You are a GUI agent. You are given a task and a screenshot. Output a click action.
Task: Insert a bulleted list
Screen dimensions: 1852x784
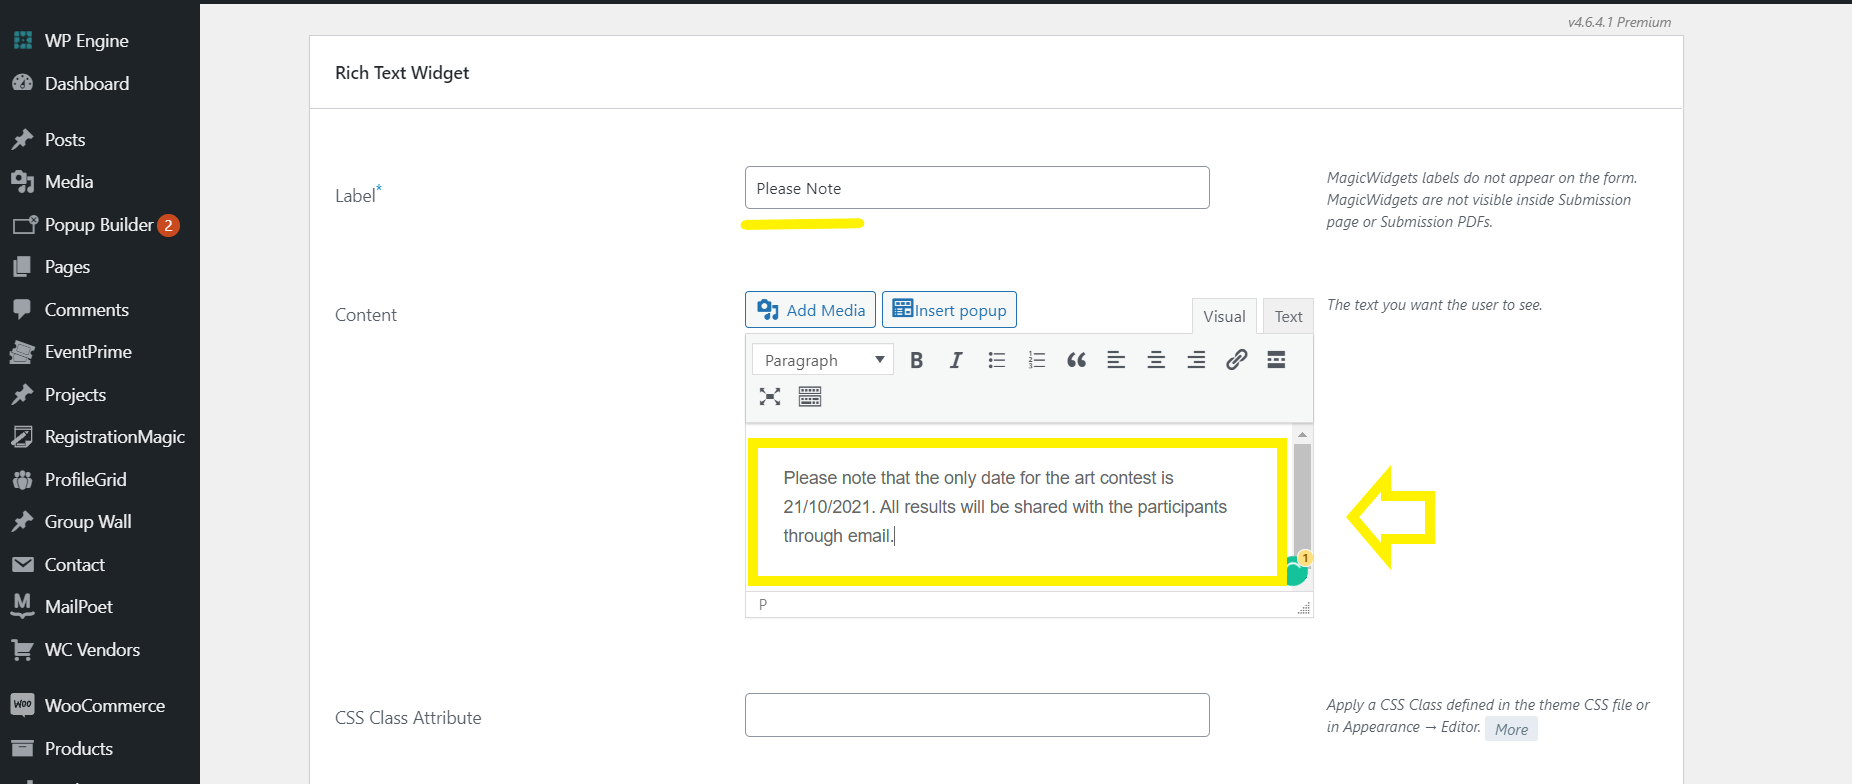996,360
